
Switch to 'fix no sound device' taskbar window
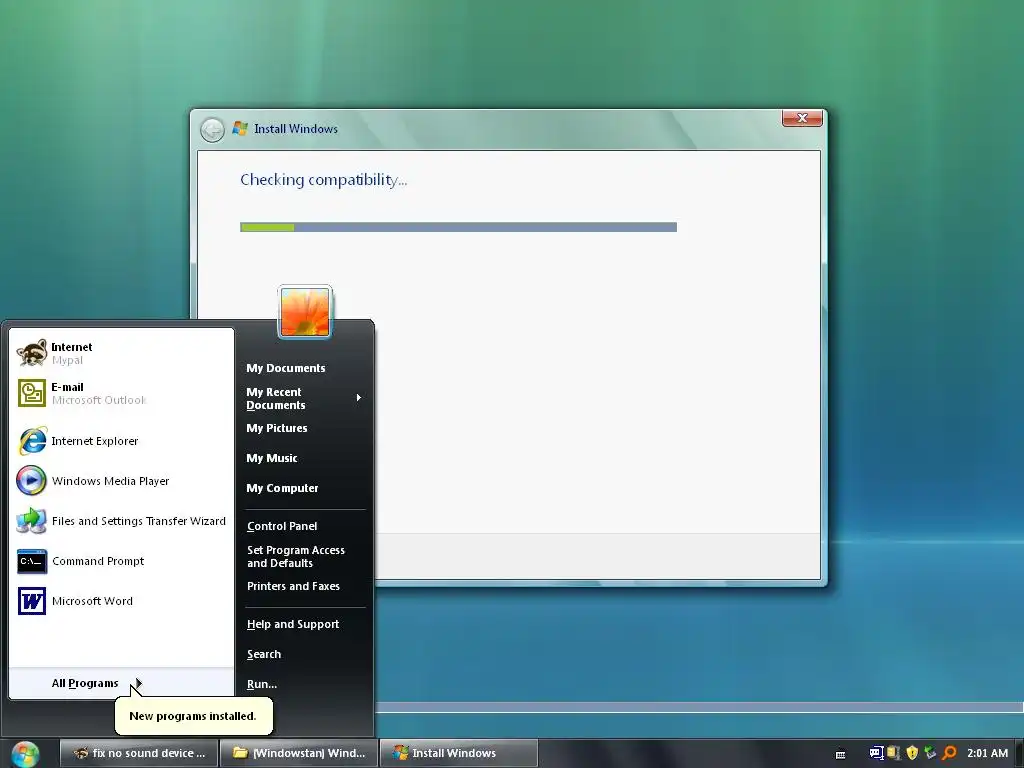tap(139, 754)
